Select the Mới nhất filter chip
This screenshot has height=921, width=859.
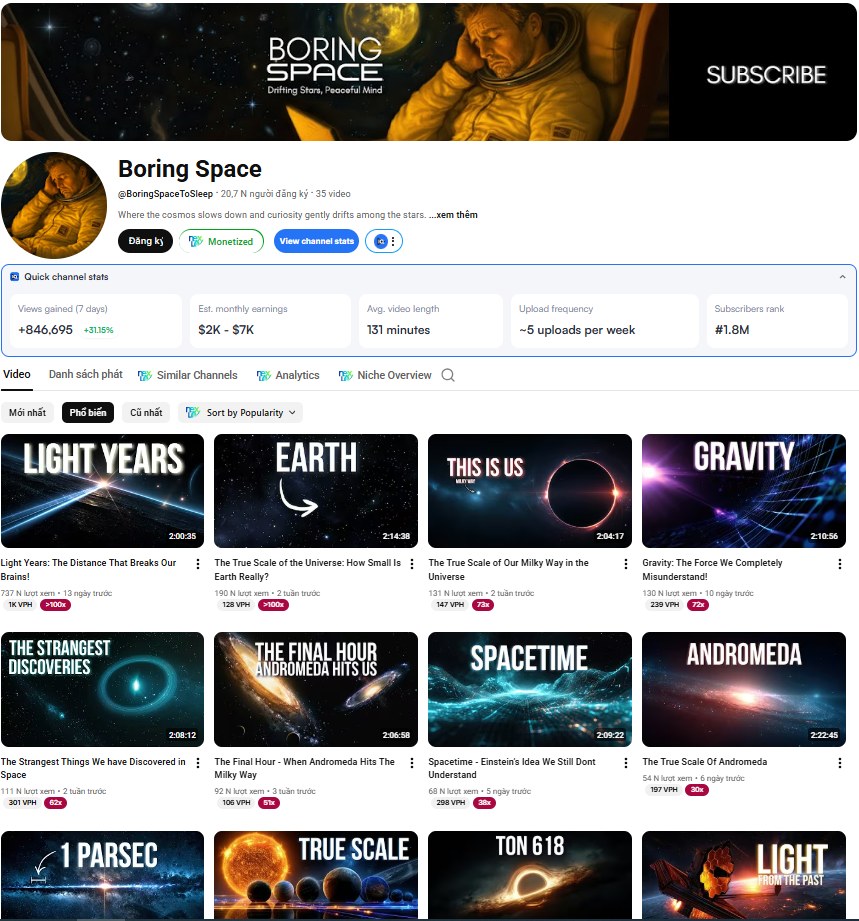(x=28, y=412)
